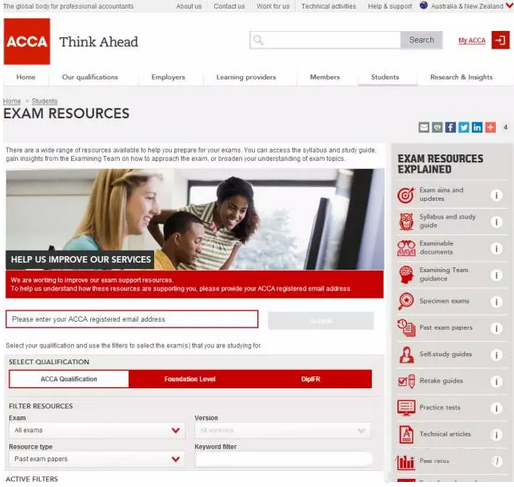Share the page on Facebook

pyautogui.click(x=450, y=127)
